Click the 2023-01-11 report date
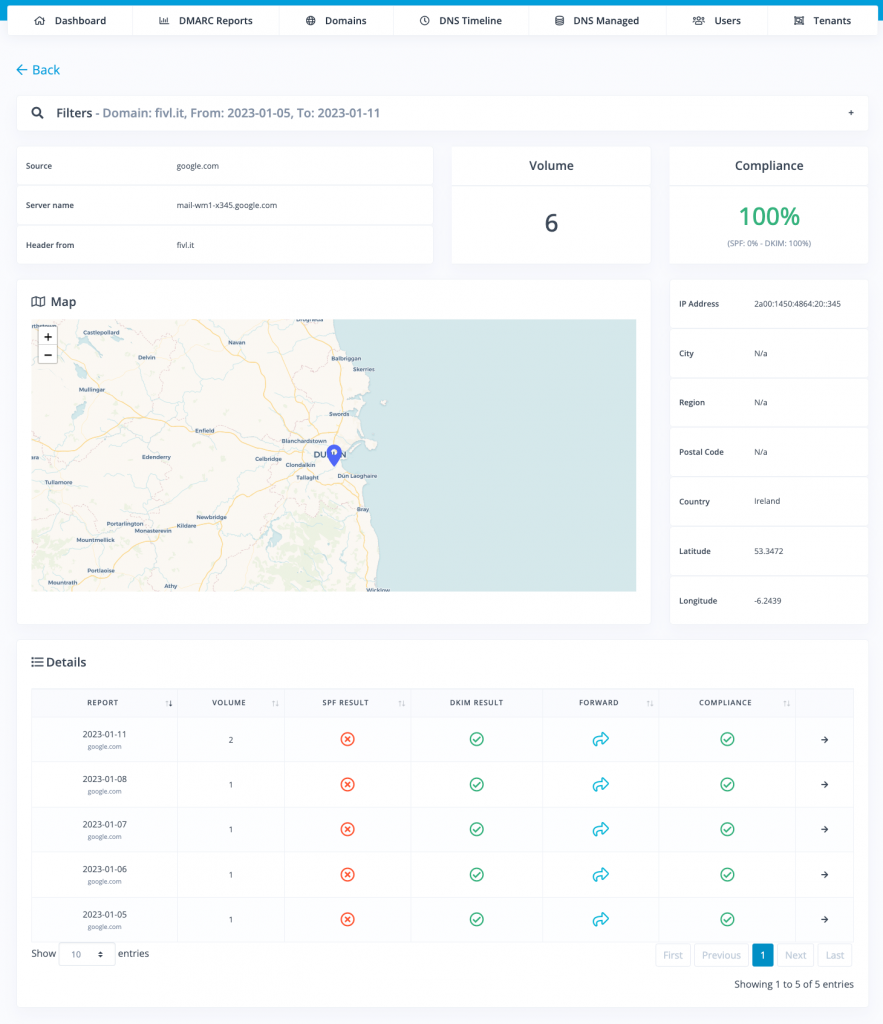The height and width of the screenshot is (1024, 883). pos(104,734)
